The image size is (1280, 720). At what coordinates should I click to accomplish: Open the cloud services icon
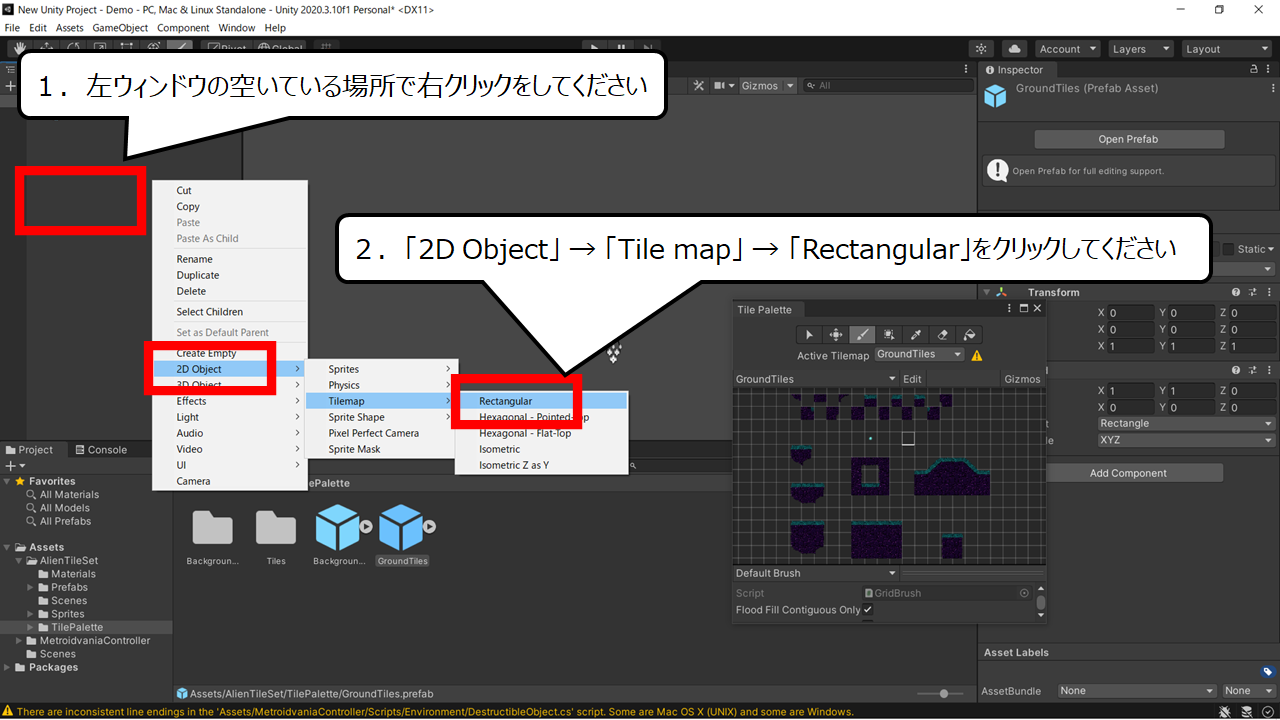(x=1014, y=49)
